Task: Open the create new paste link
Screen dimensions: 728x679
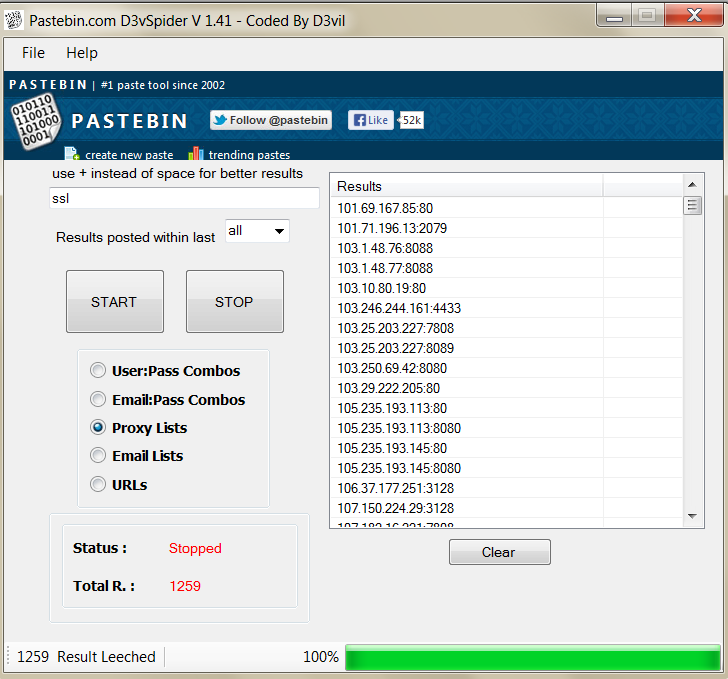Action: click(129, 155)
